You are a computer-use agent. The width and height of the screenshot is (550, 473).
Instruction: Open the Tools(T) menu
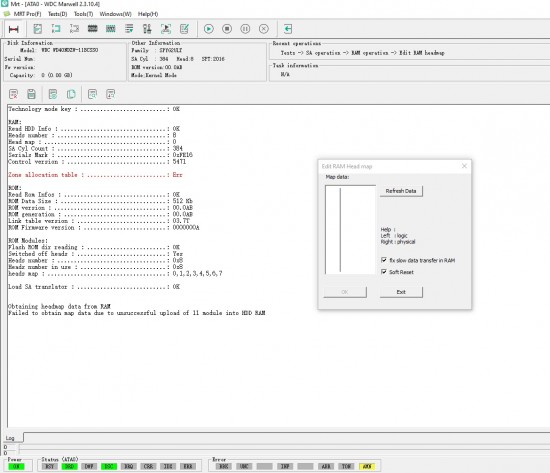coord(83,14)
